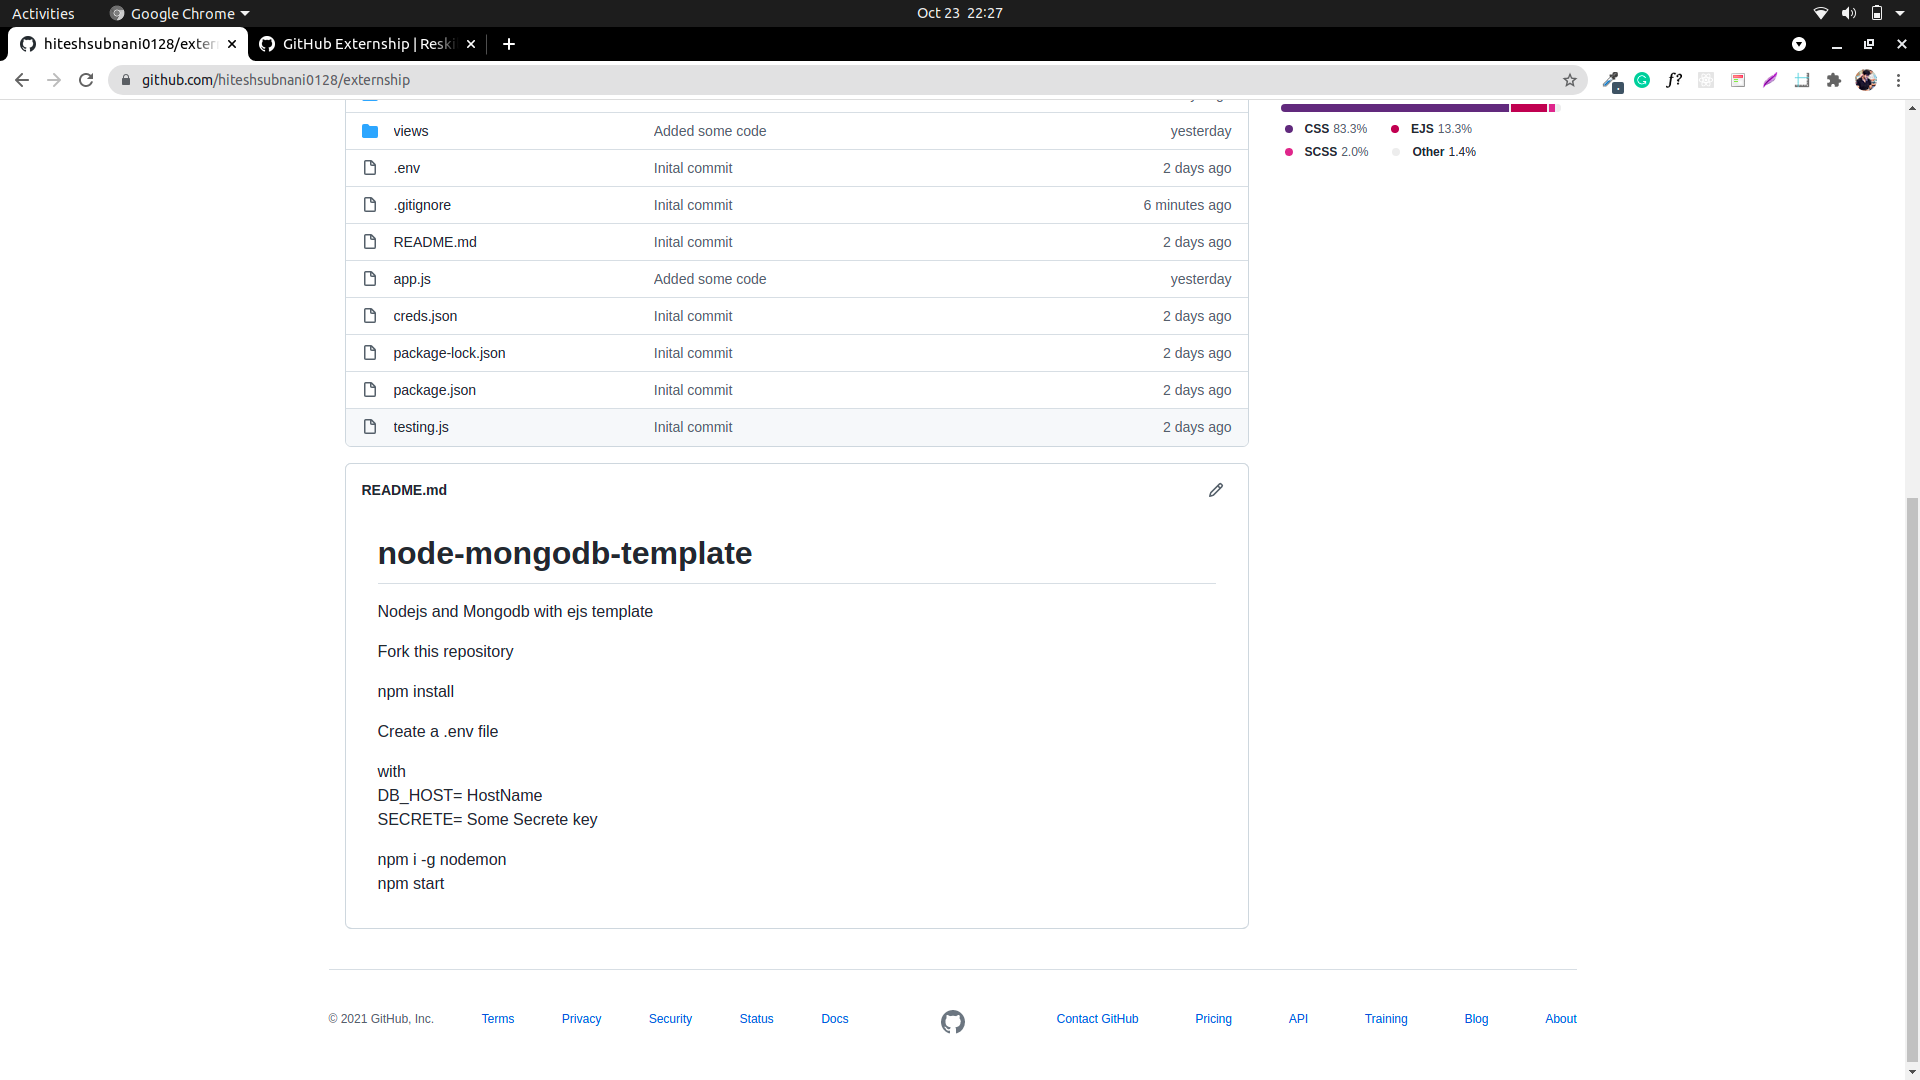1920x1080 pixels.
Task: Open the Chrome profile avatar
Action: coord(1865,80)
